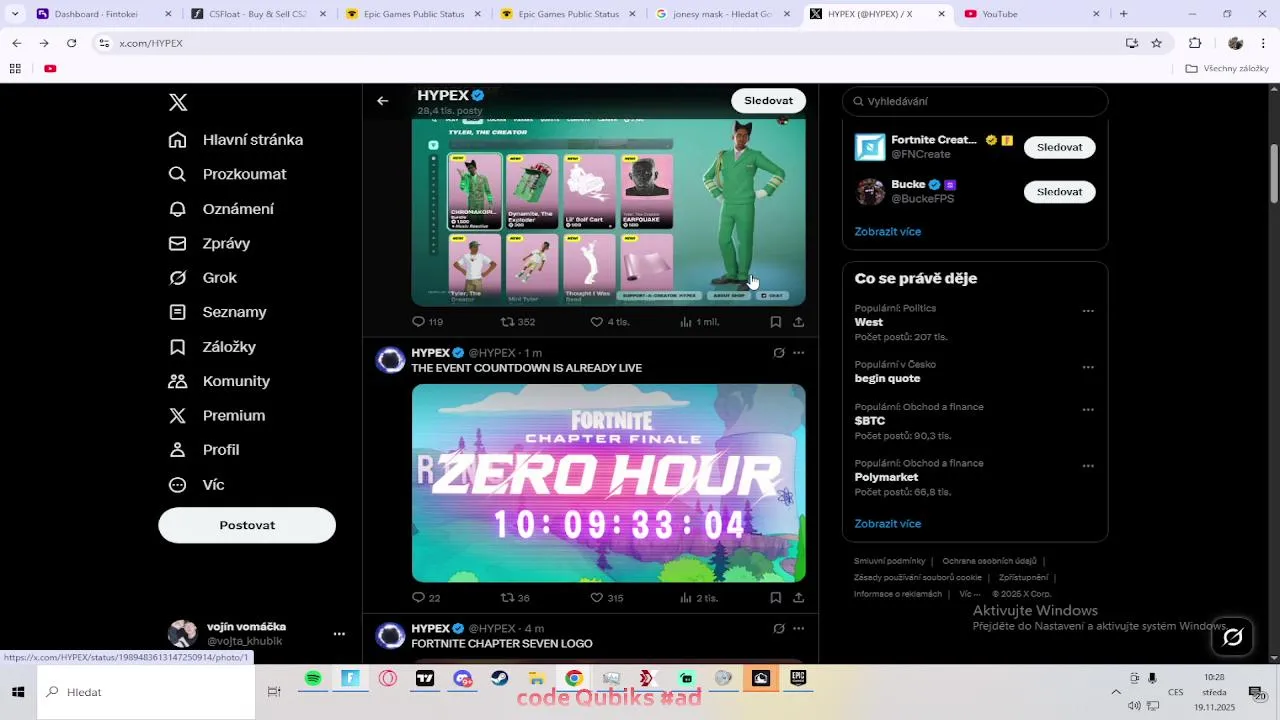Open Epic Games Launcher from taskbar
Screen dimensions: 1280x720
798,678
